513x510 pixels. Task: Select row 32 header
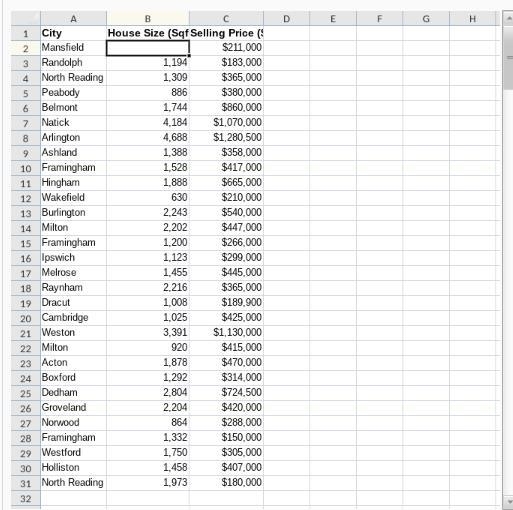coord(26,499)
